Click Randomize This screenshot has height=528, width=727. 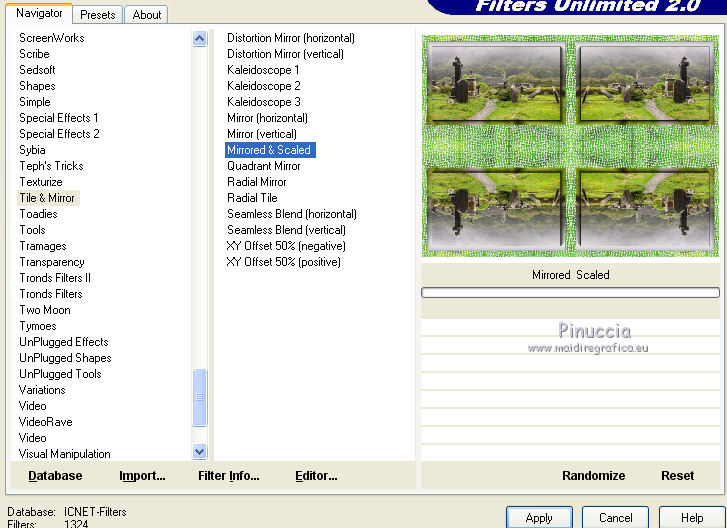pos(593,476)
